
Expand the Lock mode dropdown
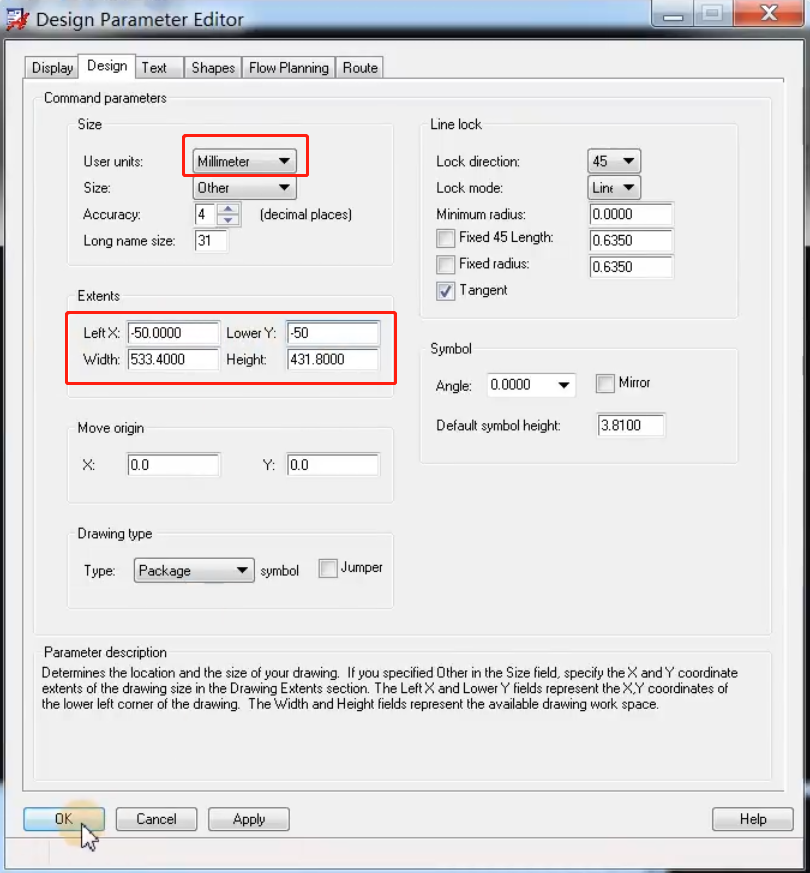(x=614, y=188)
